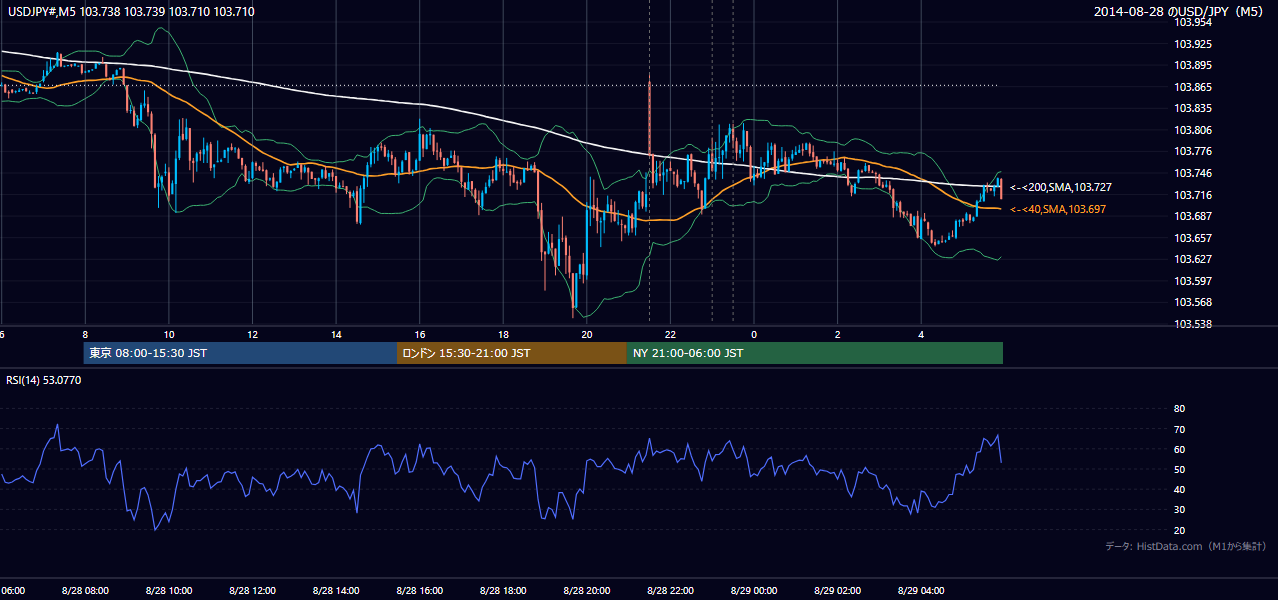This screenshot has width=1278, height=600.
Task: Click the RSI axis level 50
Action: point(1179,469)
